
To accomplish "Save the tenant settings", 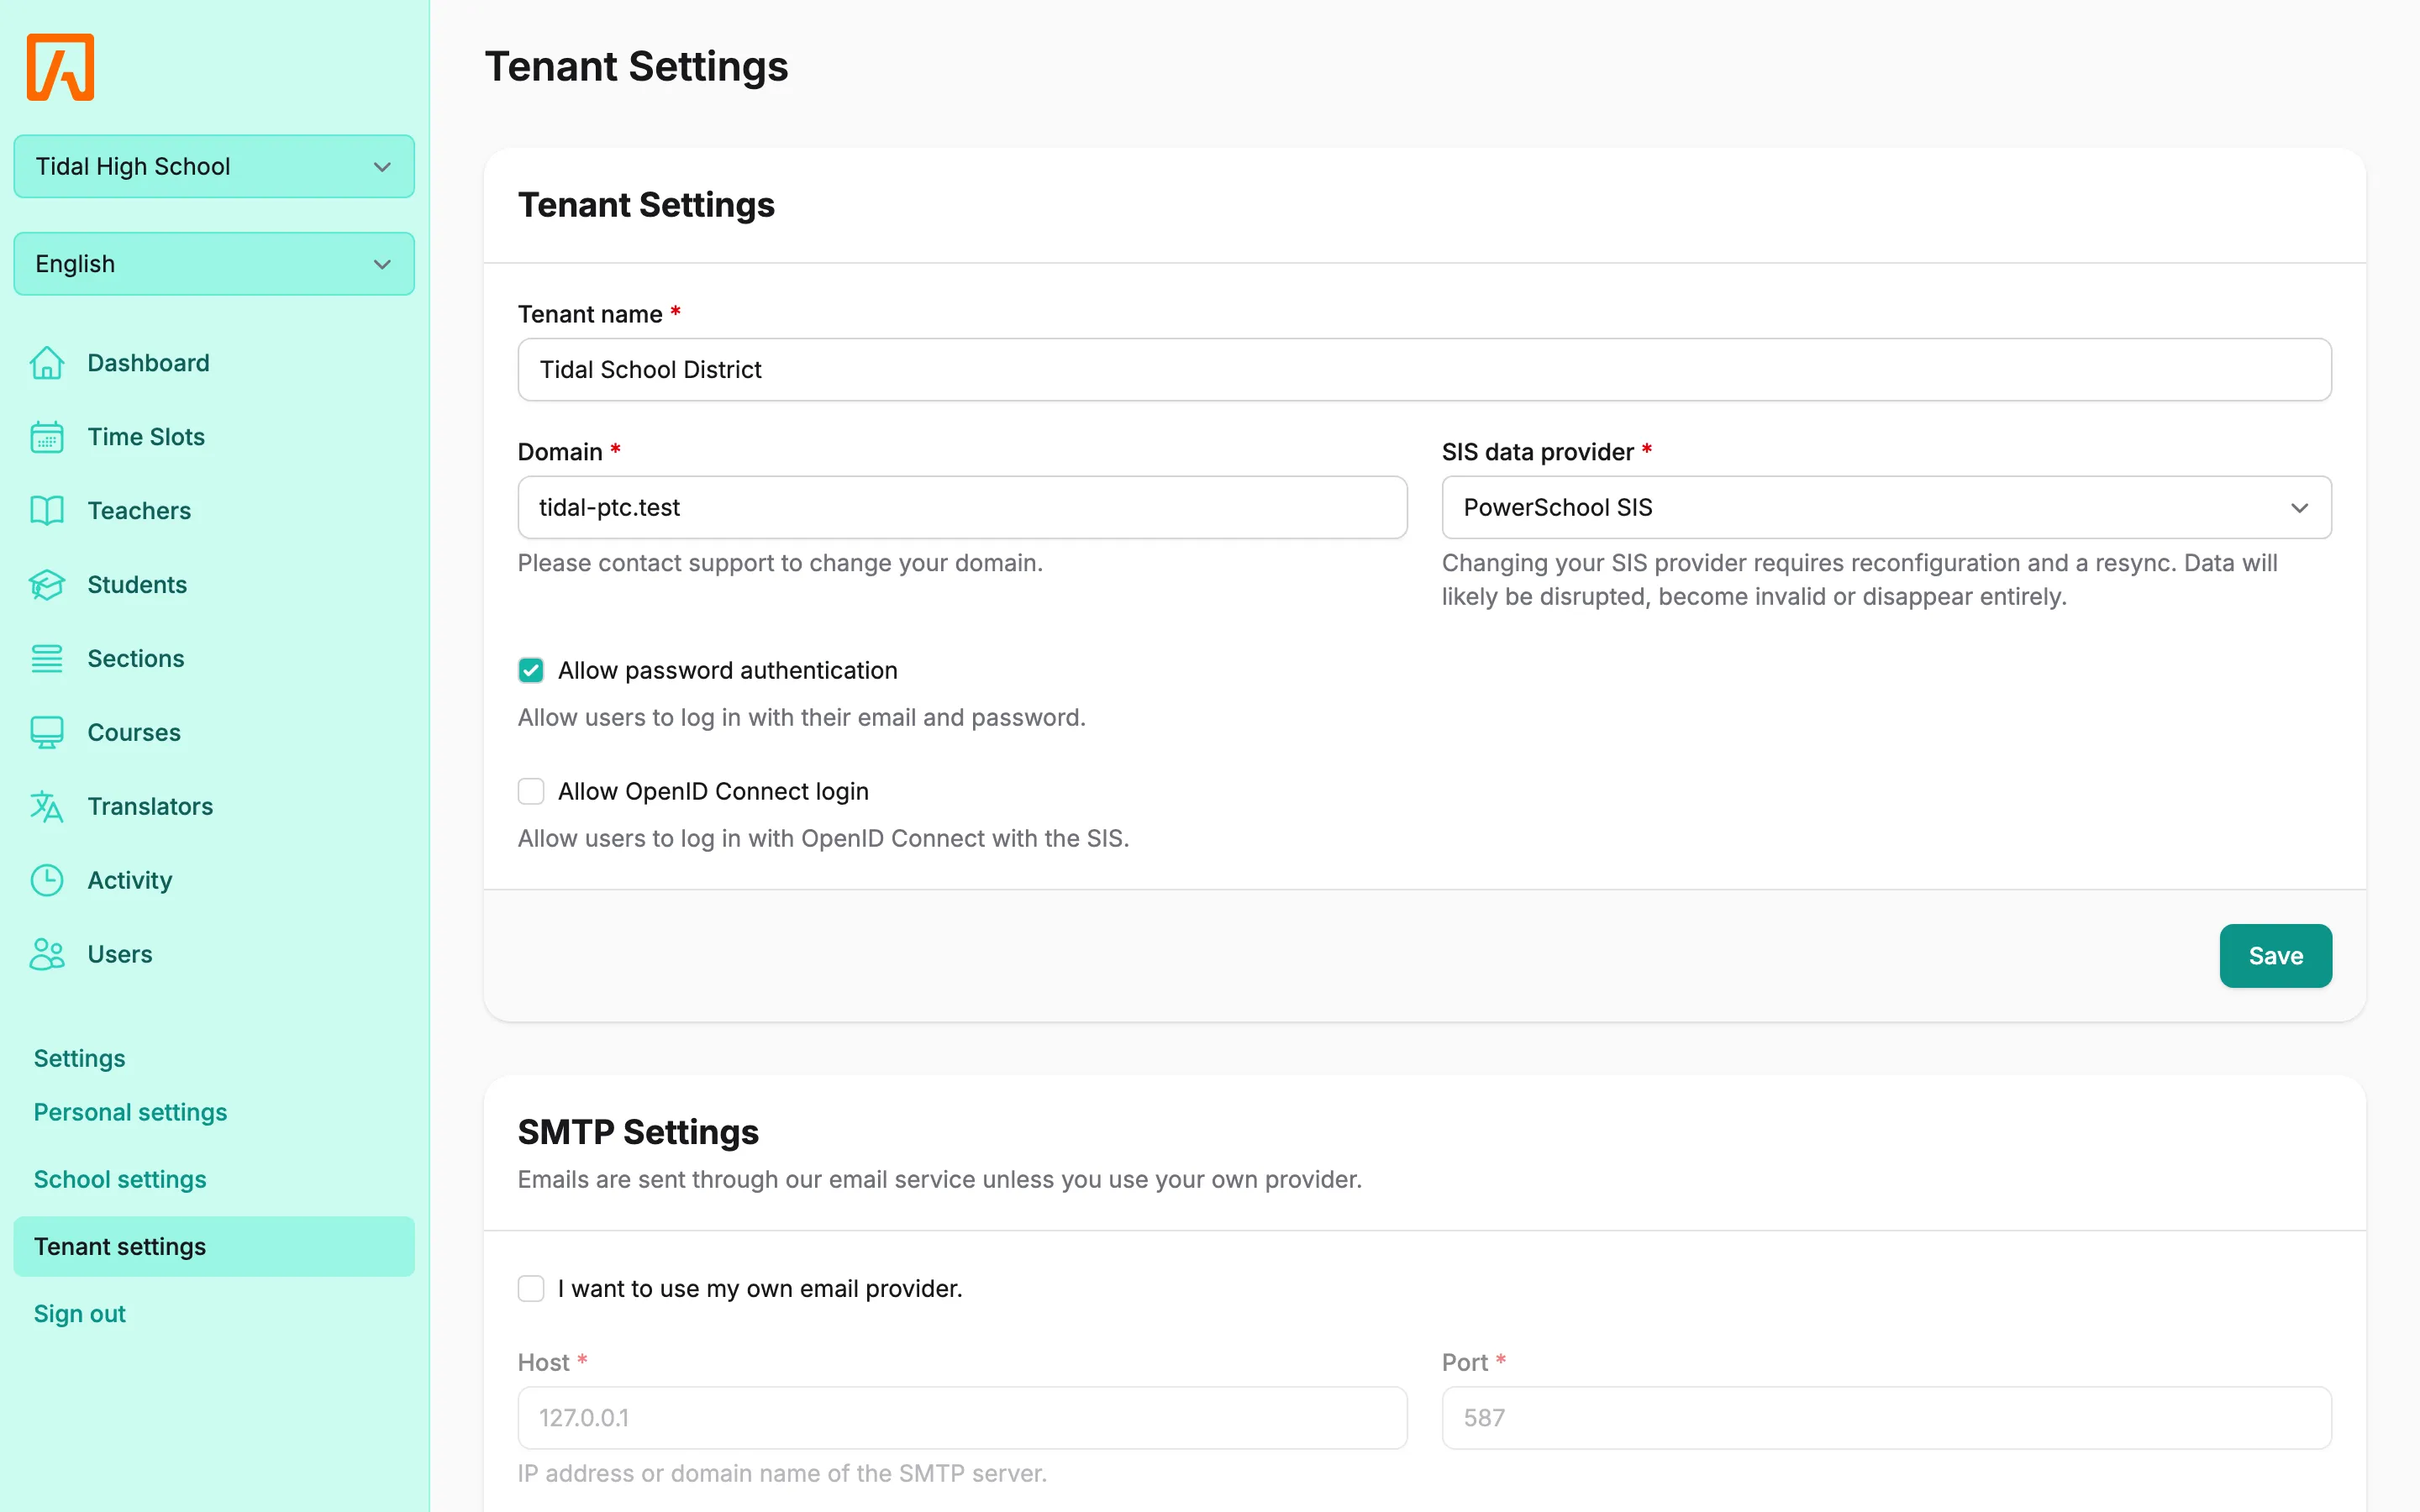I will click(2275, 956).
